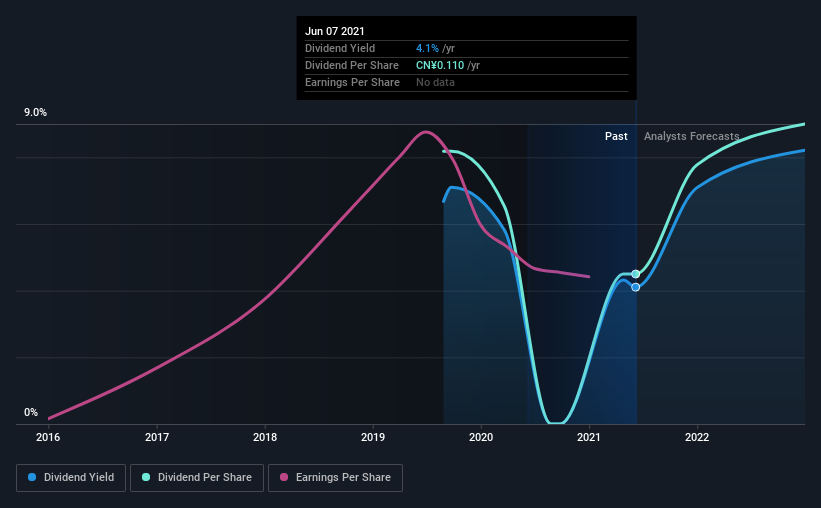The image size is (821, 508).
Task: Click the Jun 07 2021 tooltip date
Action: tap(335, 31)
